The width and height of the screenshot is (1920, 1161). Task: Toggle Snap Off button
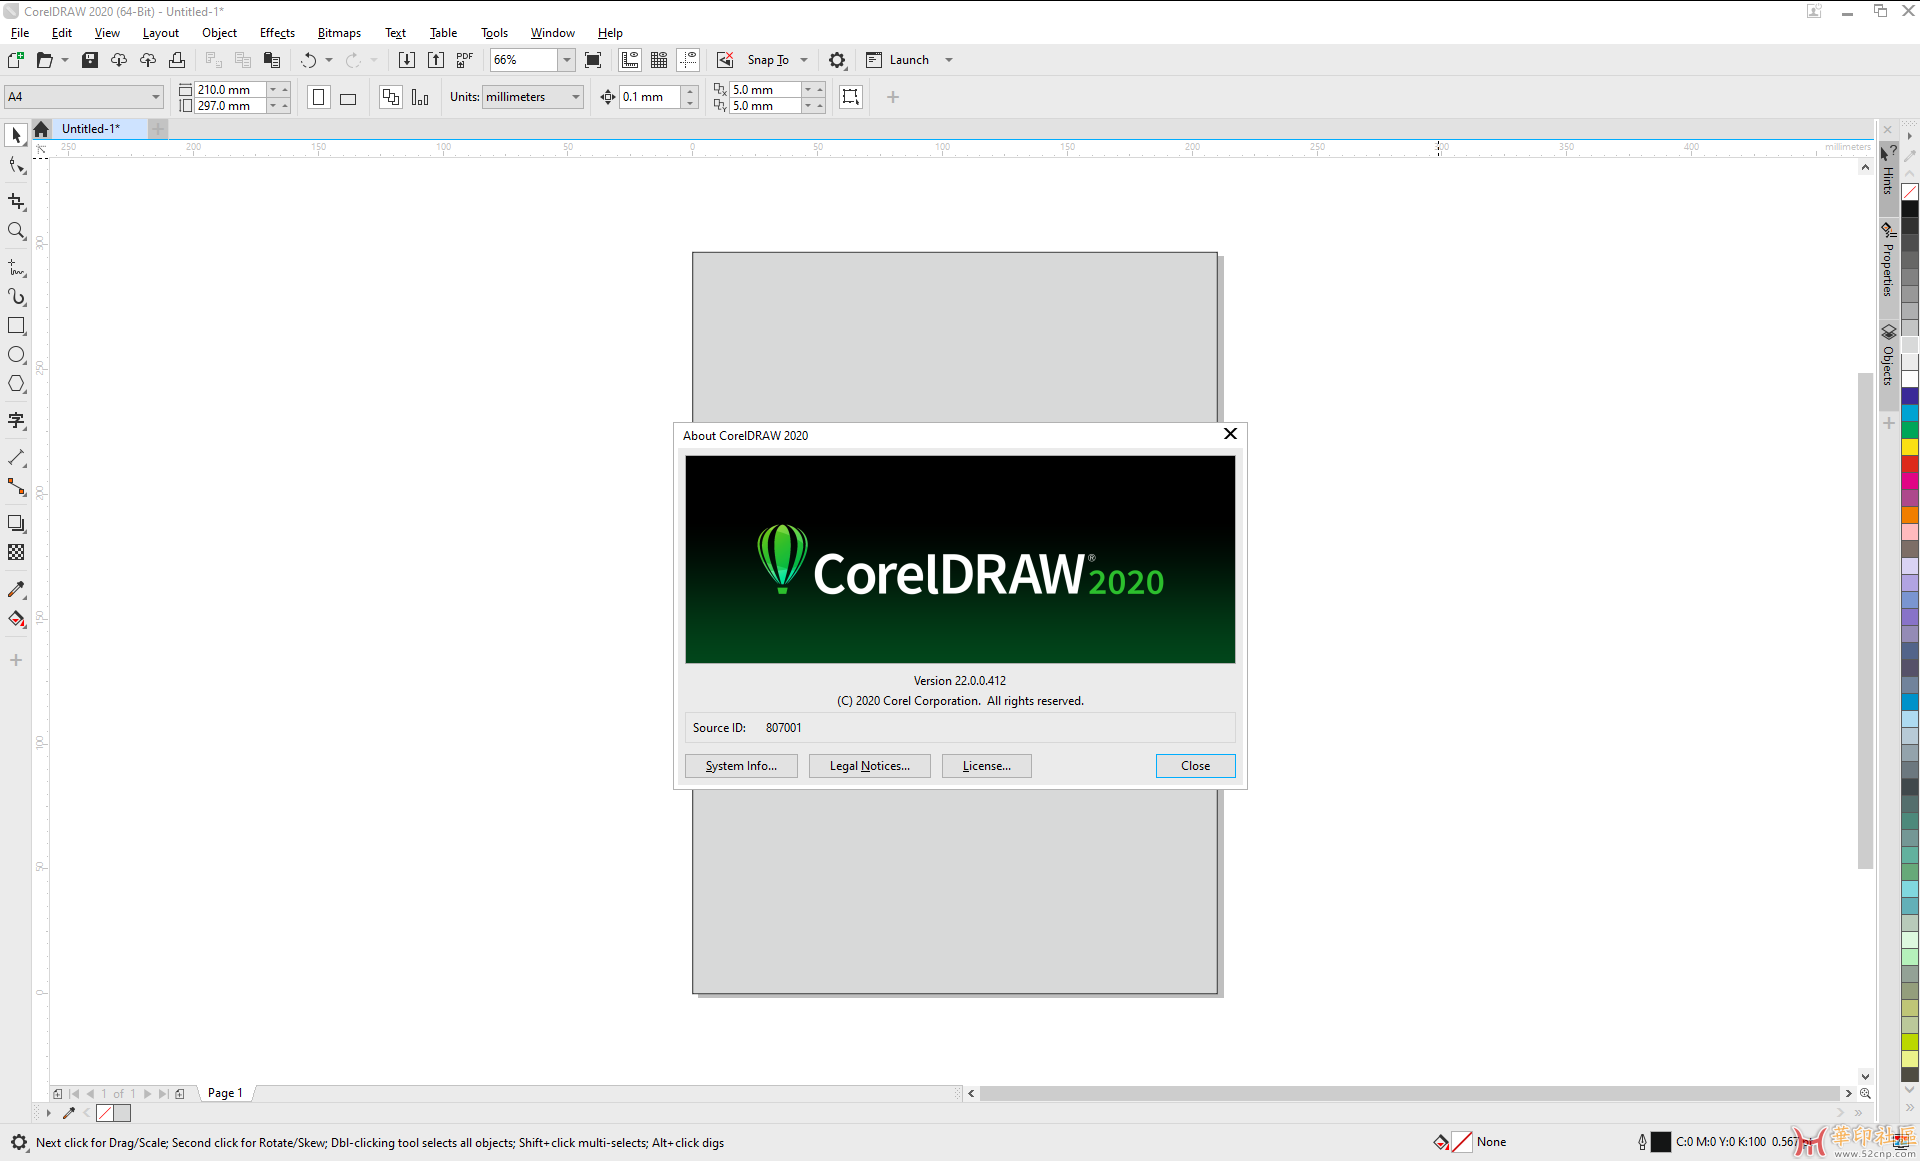(725, 60)
